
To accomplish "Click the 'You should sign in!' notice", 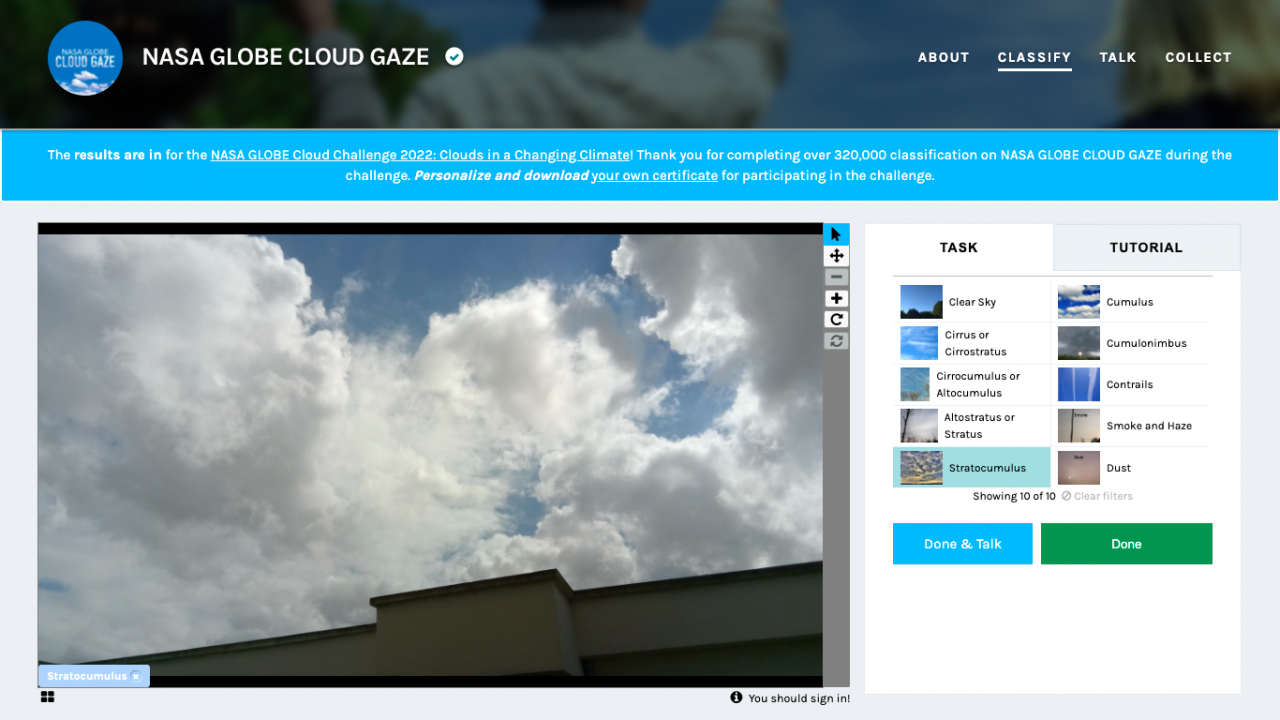I will 799,698.
